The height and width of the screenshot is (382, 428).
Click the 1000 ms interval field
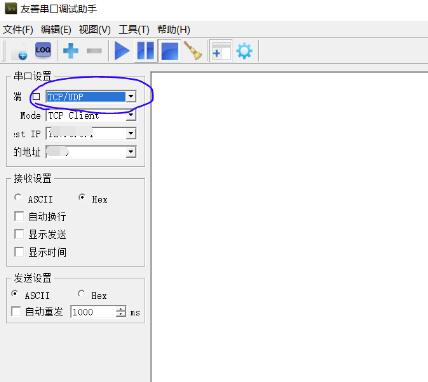(93, 312)
